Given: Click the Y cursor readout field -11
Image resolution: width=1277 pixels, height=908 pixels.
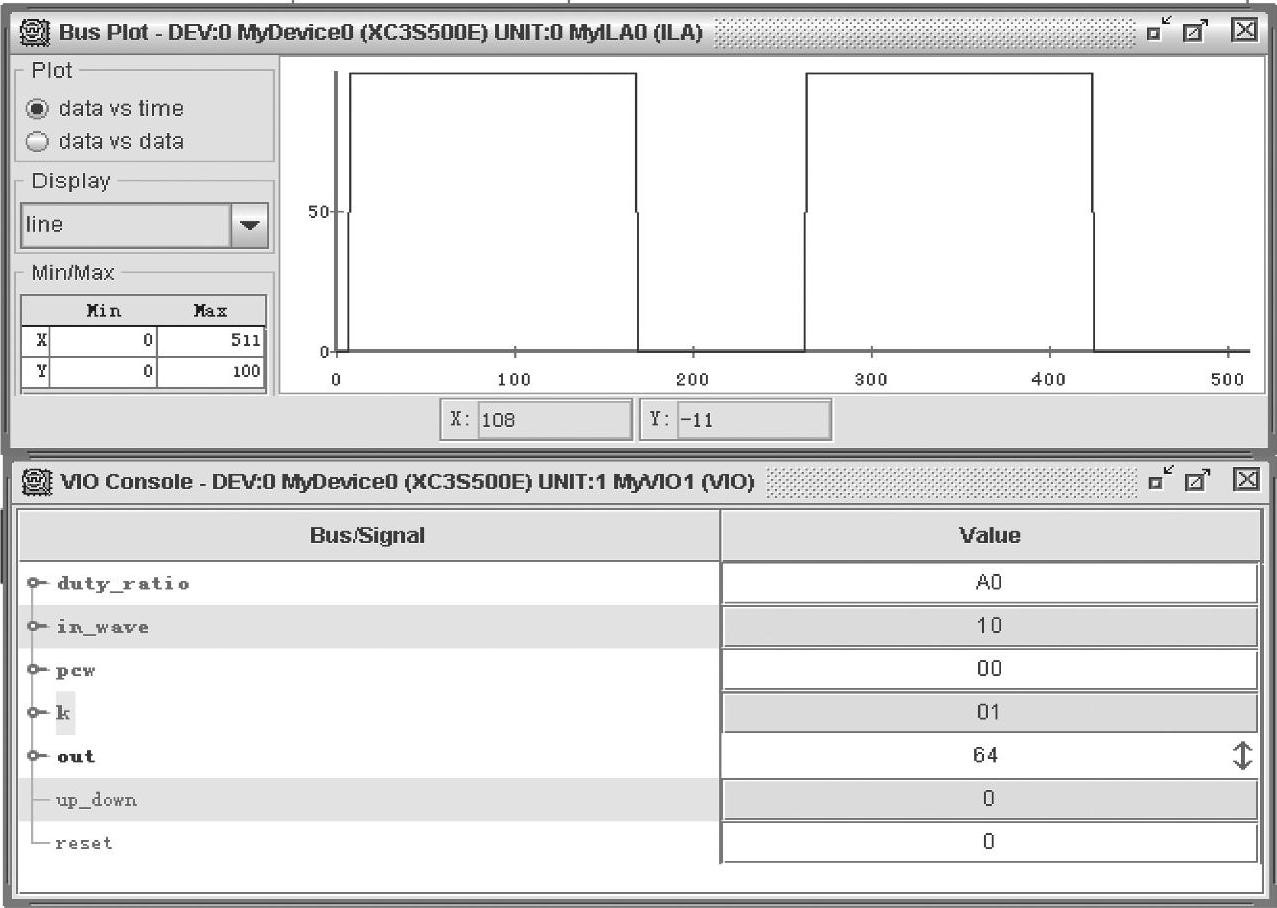Looking at the screenshot, I should [x=753, y=420].
